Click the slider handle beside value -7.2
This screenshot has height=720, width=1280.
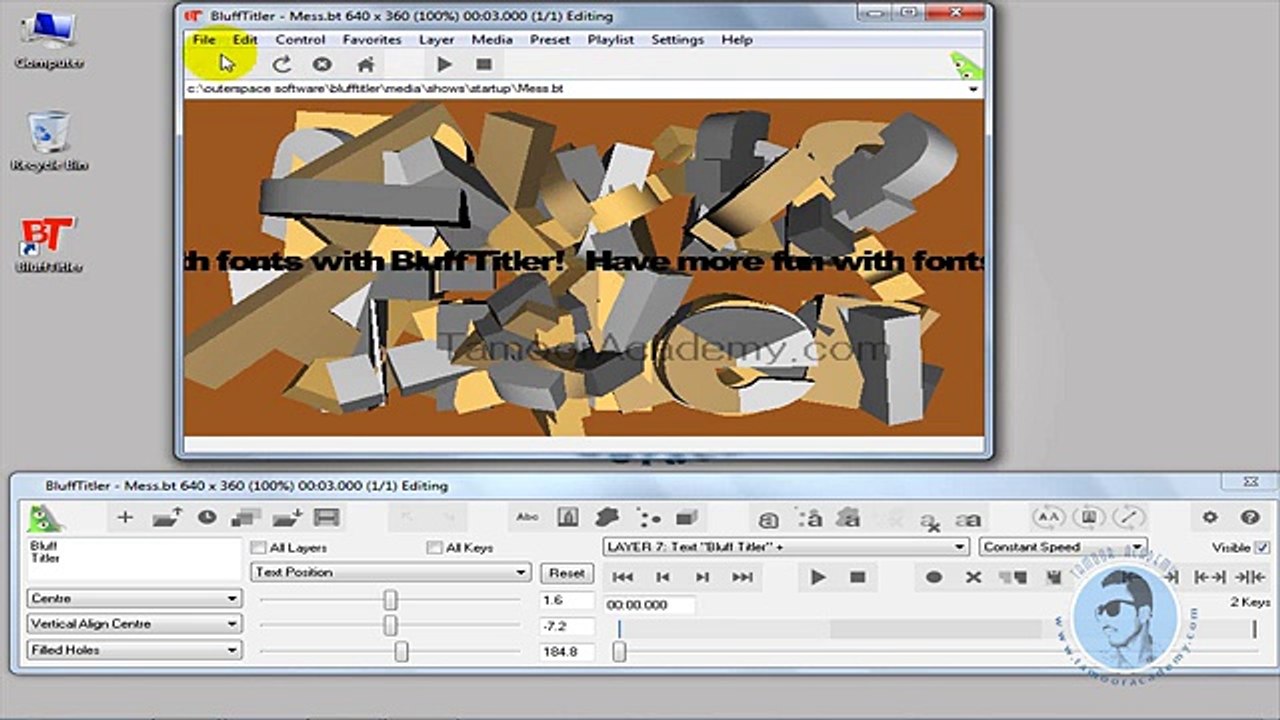click(x=390, y=625)
